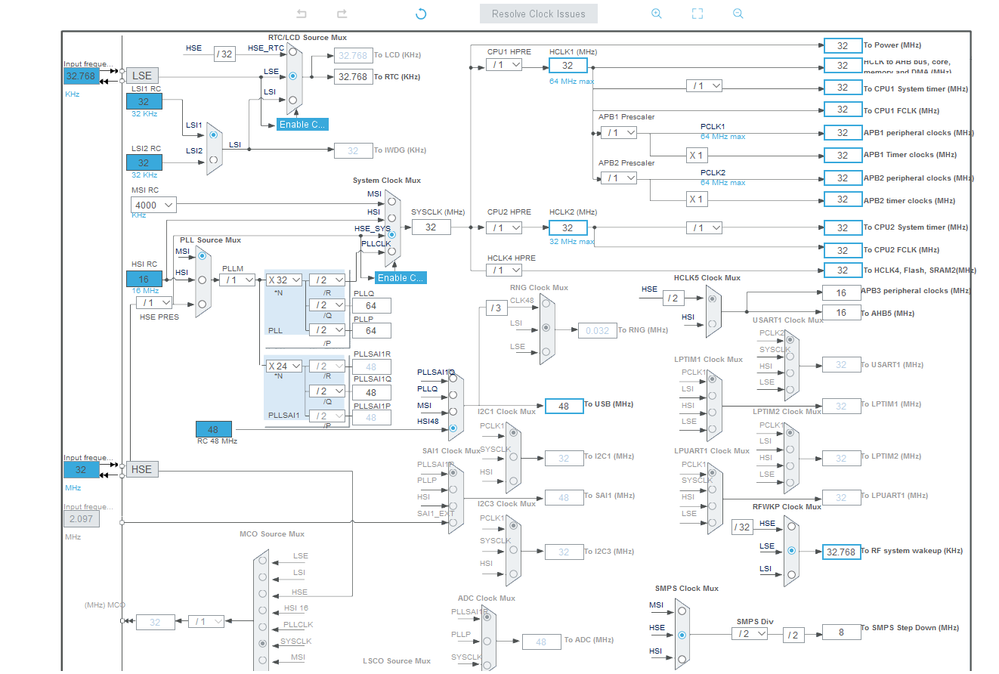Select LSE in RFWKP Clock Mux
Screen dimensions: 999x674
[x=791, y=550]
